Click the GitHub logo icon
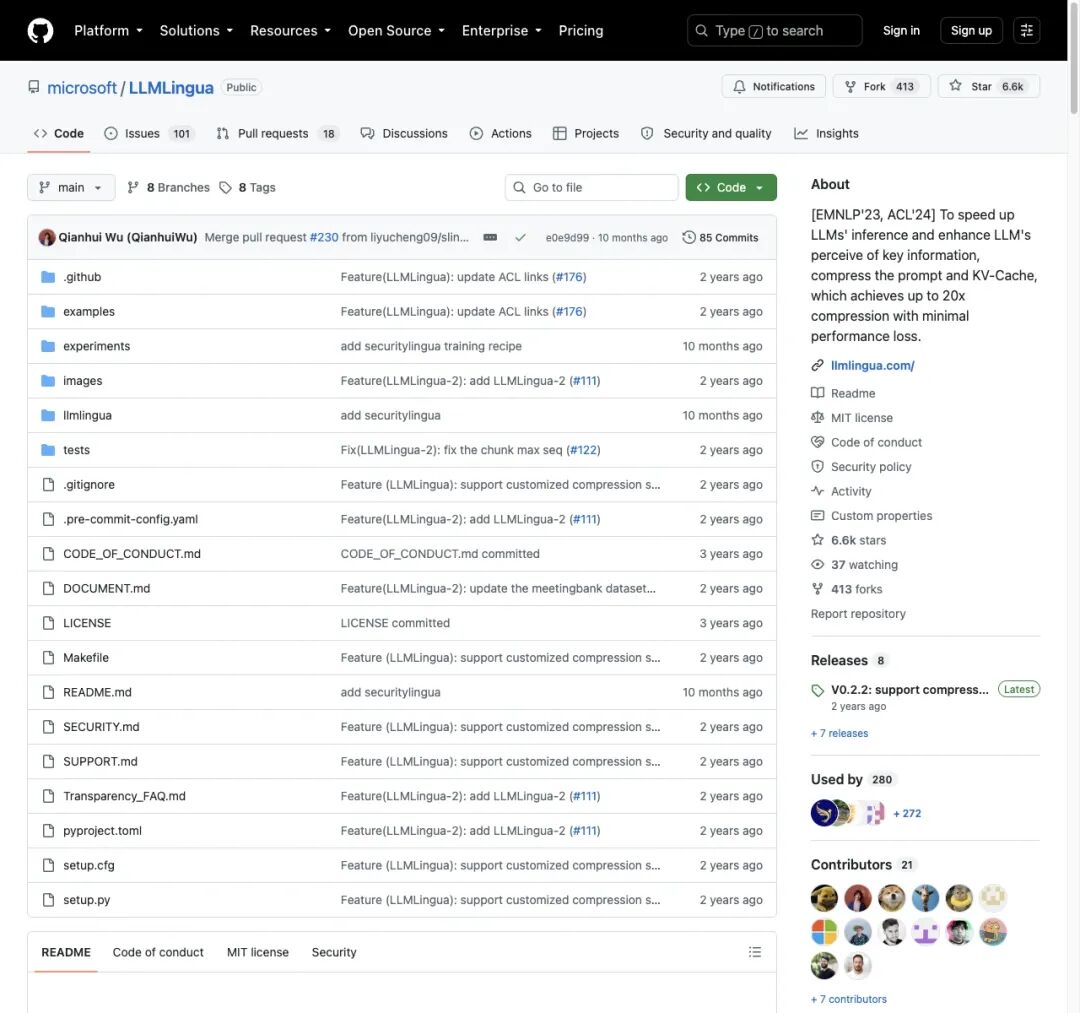 point(40,30)
